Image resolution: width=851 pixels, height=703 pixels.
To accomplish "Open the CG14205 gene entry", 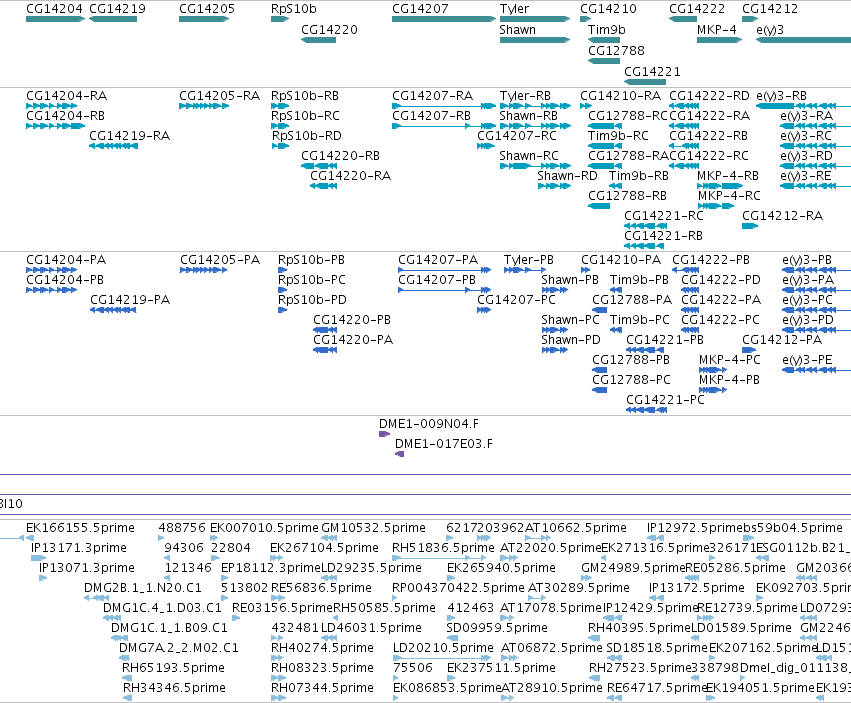I will [x=204, y=19].
